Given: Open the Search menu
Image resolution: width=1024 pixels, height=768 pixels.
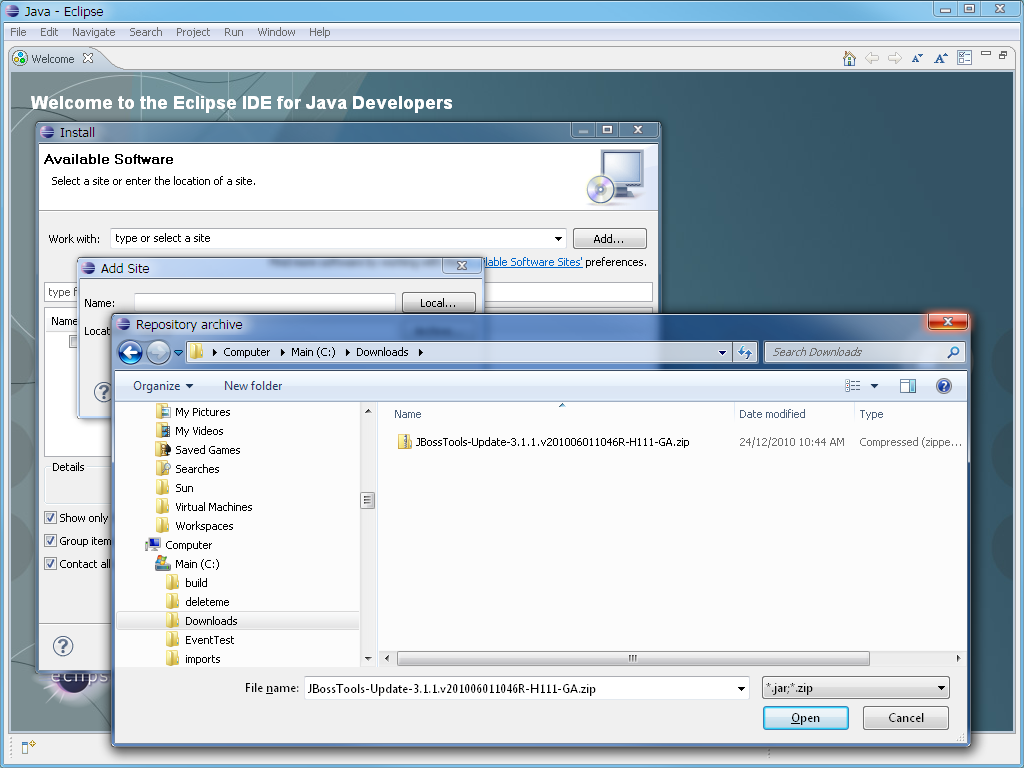Looking at the screenshot, I should (x=146, y=32).
